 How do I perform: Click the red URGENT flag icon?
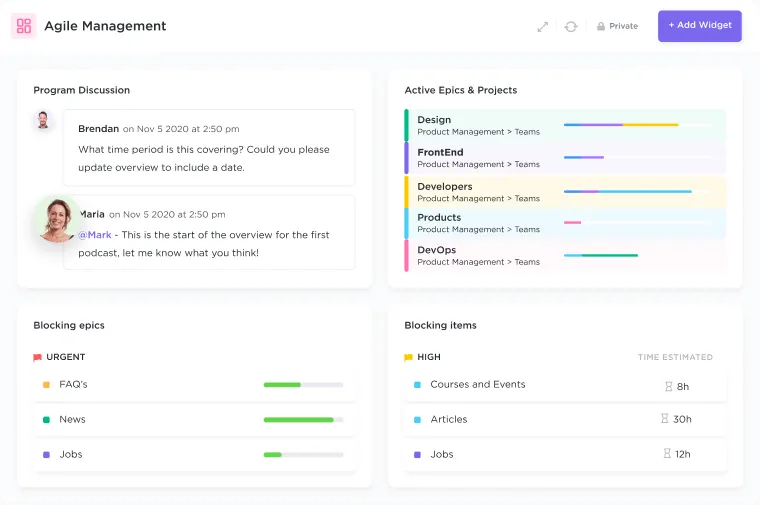click(37, 358)
